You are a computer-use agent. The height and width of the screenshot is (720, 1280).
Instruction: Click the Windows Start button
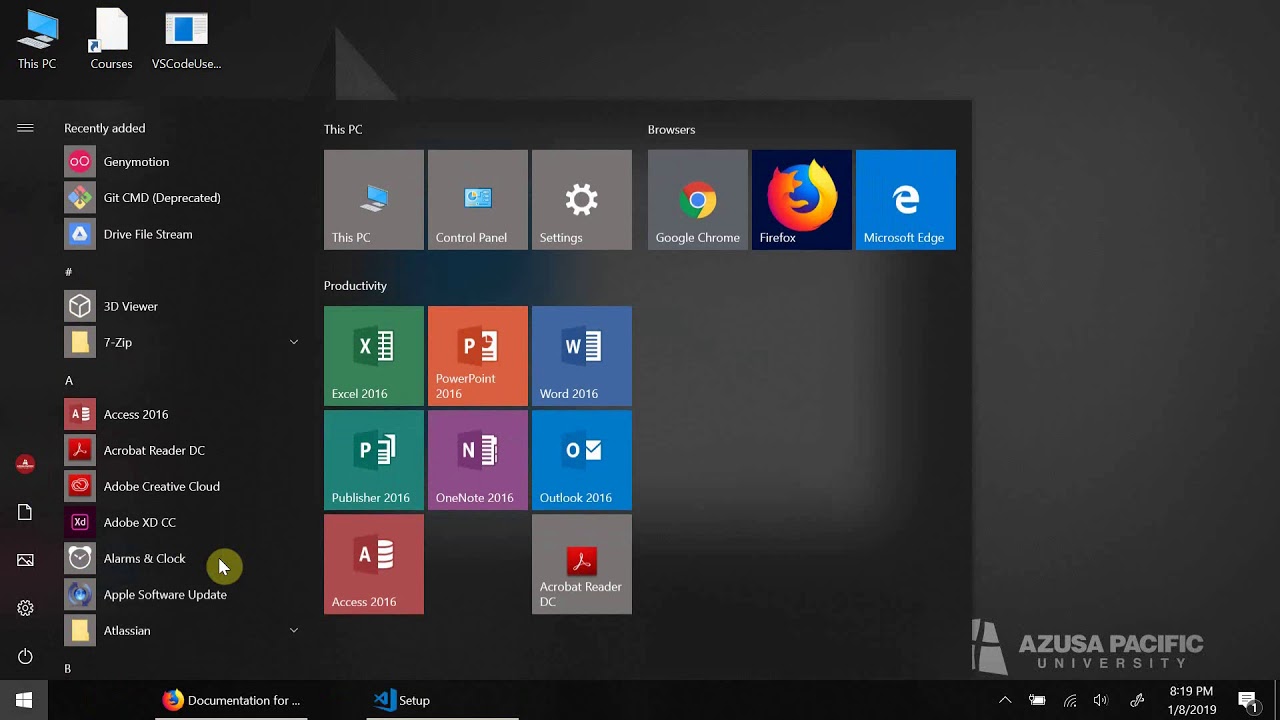pos(24,700)
